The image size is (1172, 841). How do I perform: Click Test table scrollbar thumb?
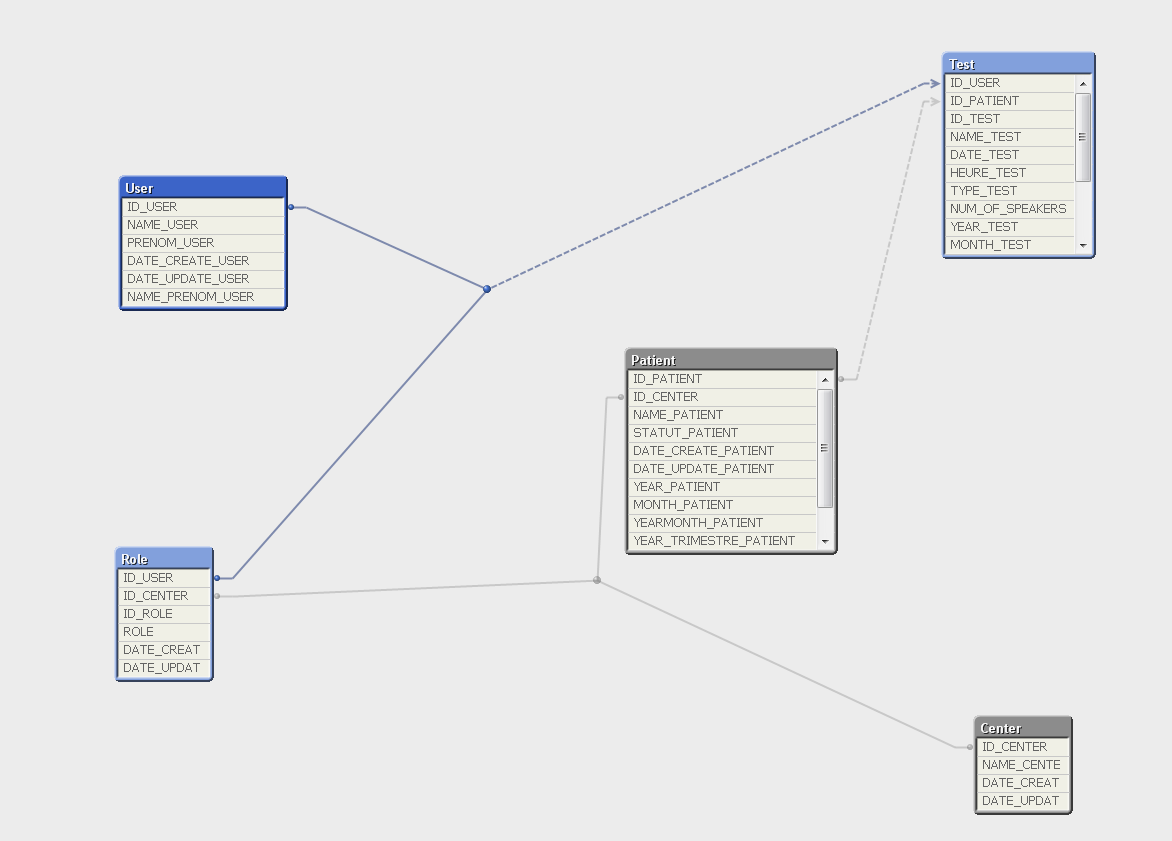pyautogui.click(x=1083, y=137)
